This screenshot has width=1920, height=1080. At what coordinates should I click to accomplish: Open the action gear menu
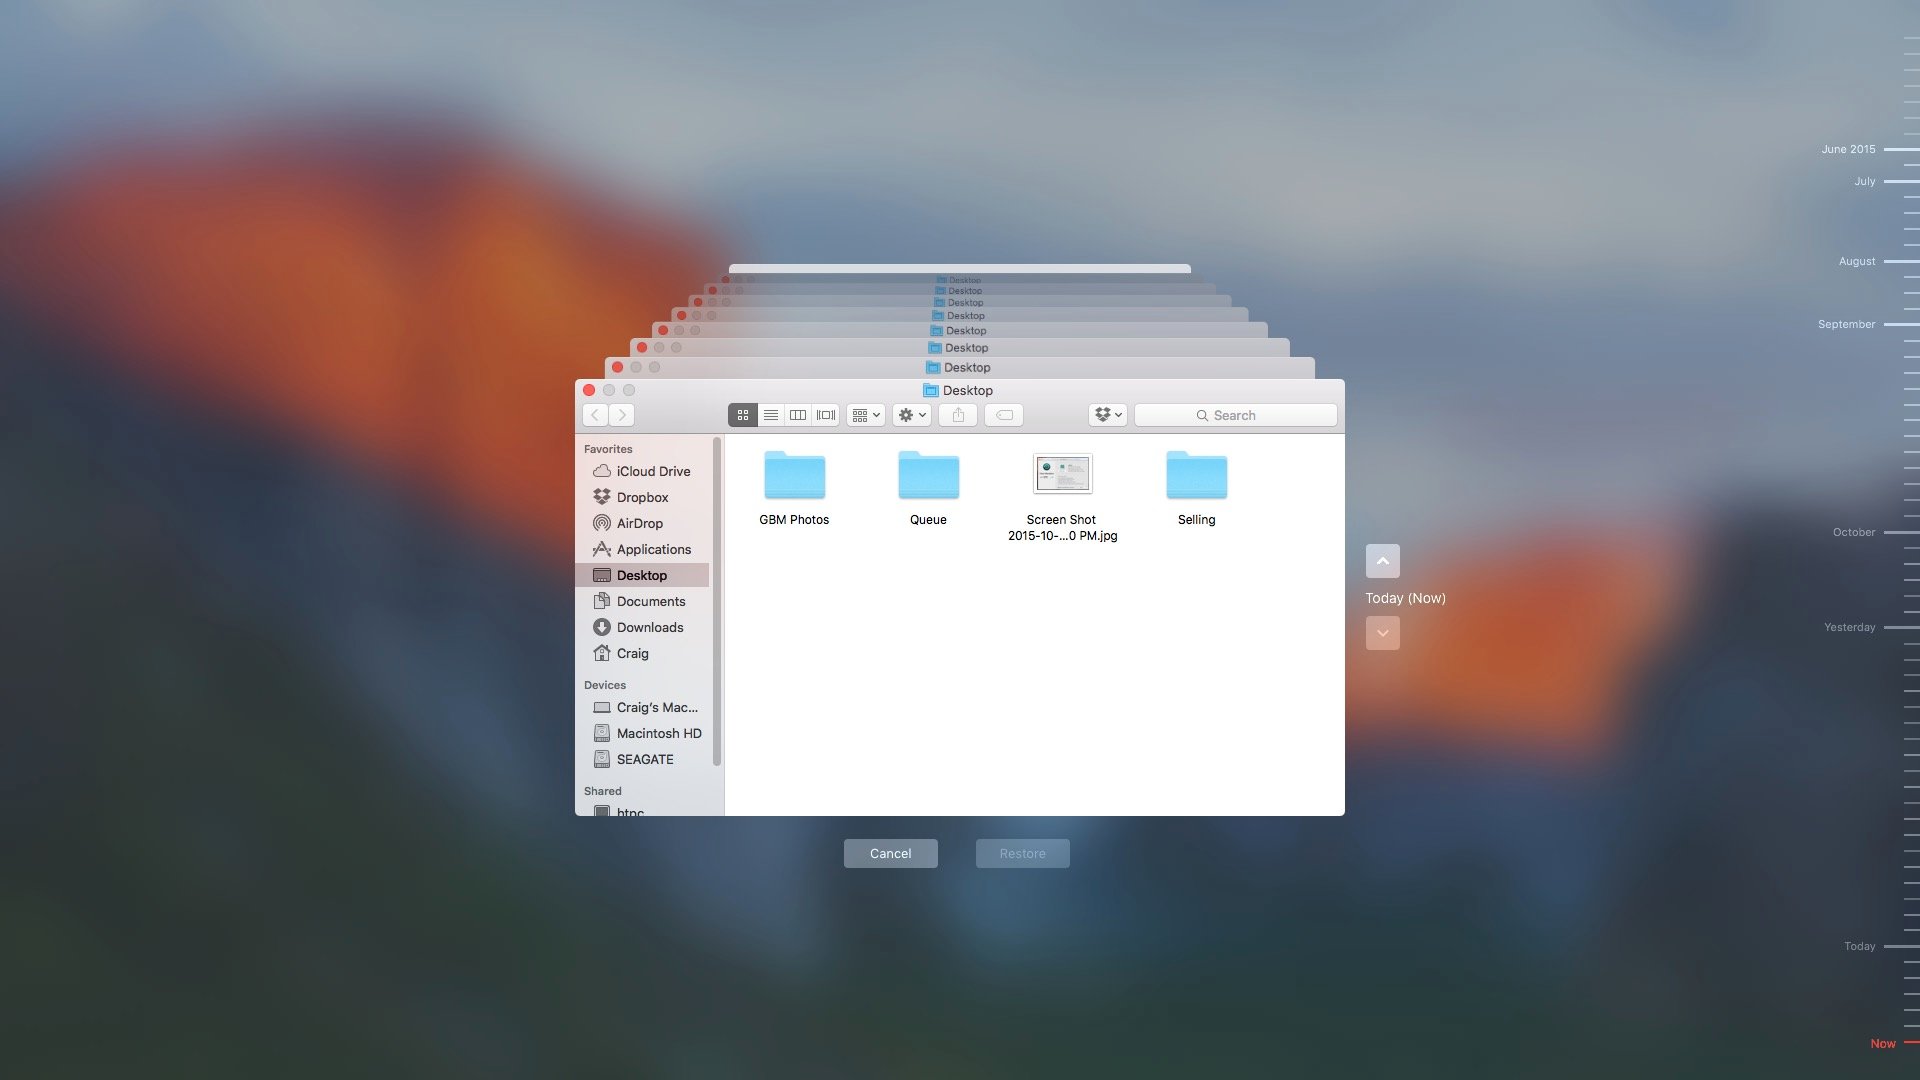[x=910, y=415]
